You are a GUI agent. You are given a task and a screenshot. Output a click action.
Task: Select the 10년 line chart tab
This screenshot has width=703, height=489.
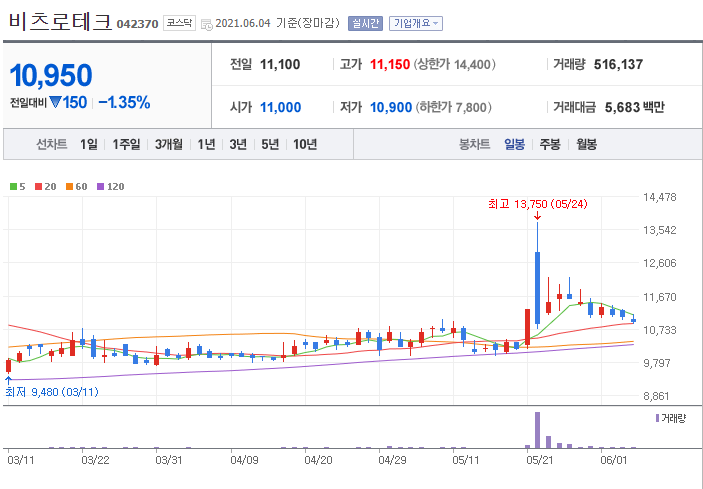point(305,144)
